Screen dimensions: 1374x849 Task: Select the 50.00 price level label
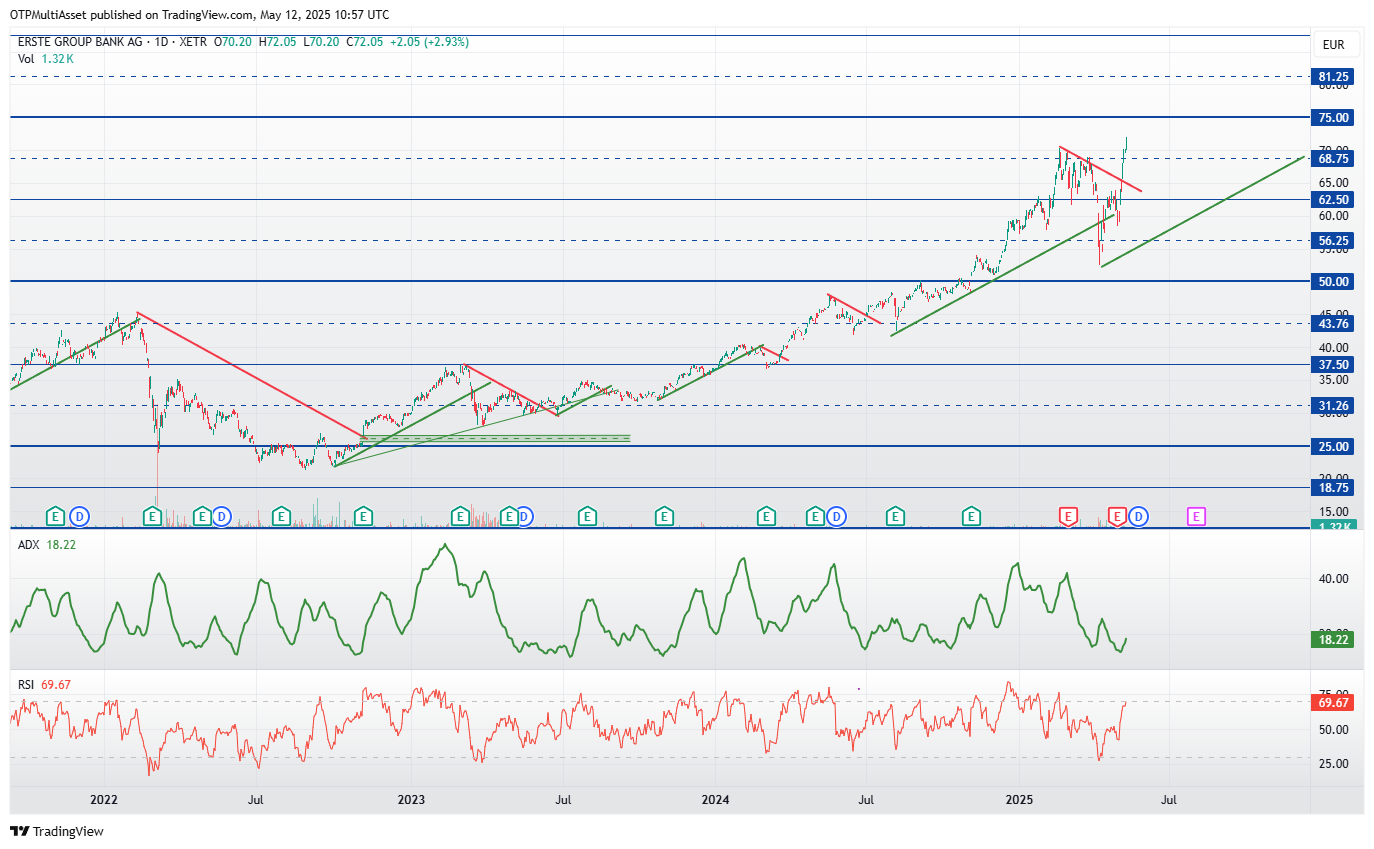point(1334,282)
